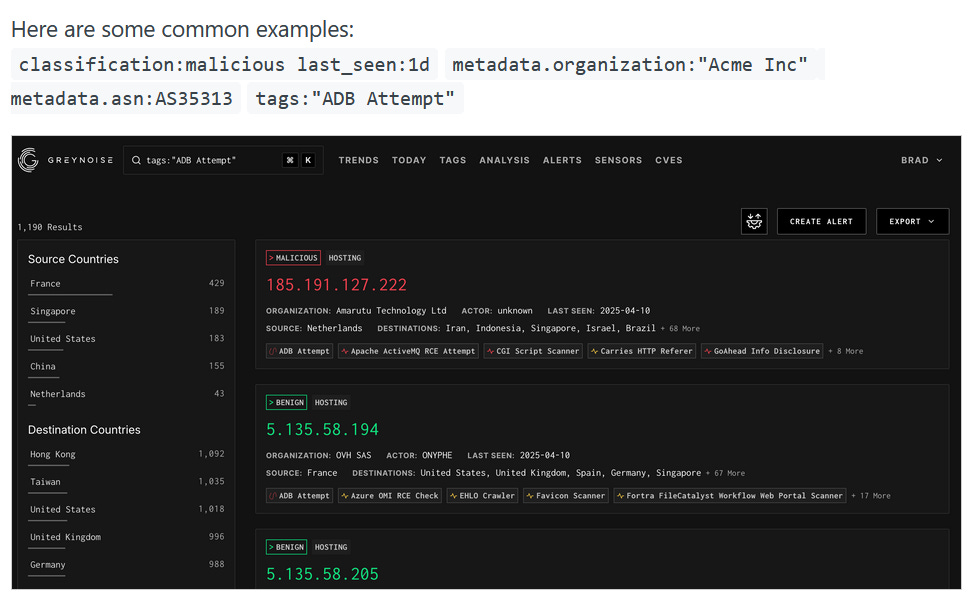The image size is (969, 601).
Task: Open IP address 5.135.58.205
Action: point(322,574)
